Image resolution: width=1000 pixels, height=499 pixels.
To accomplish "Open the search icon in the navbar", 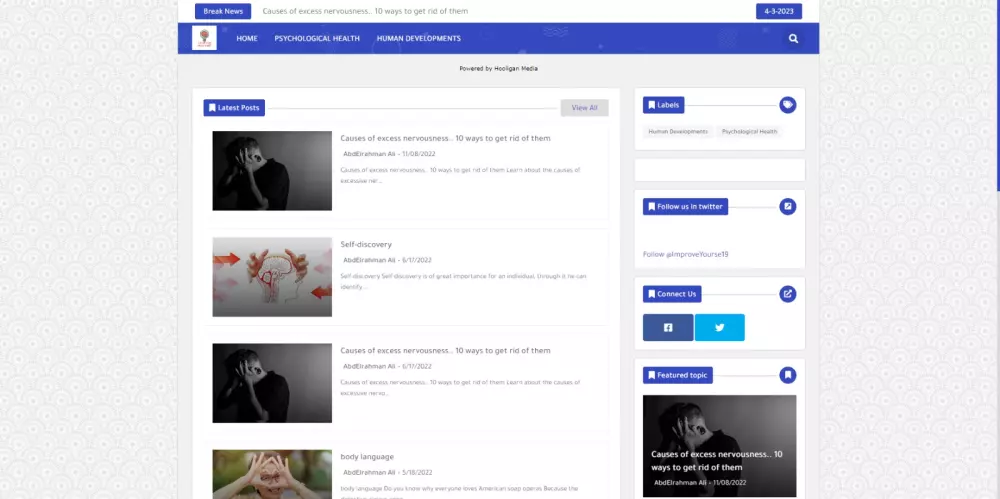I will tap(793, 38).
